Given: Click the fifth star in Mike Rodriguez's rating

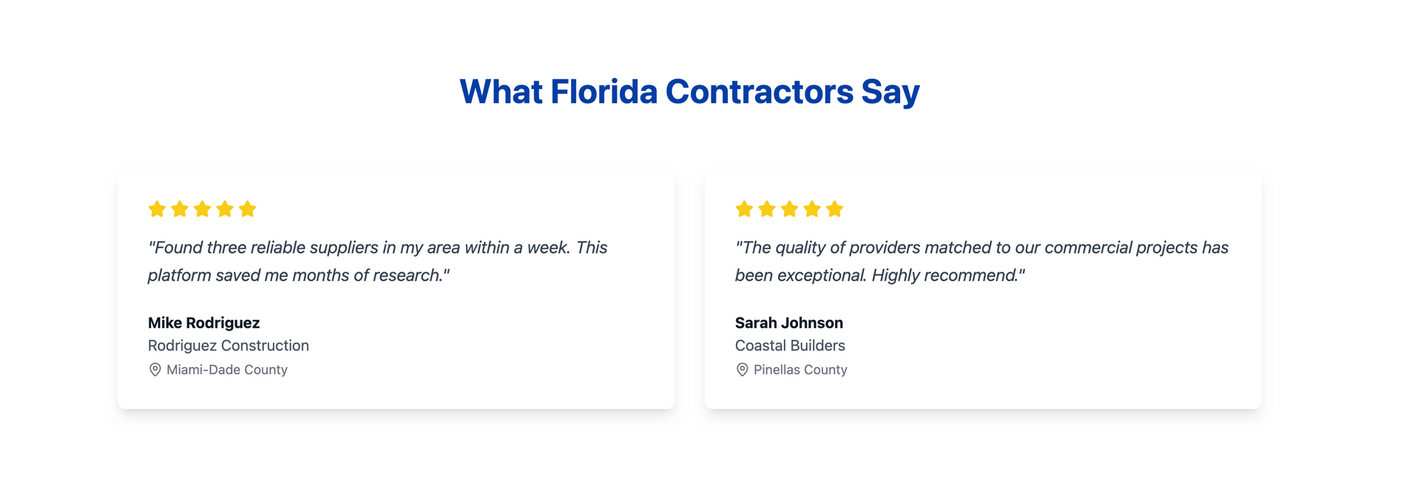Looking at the screenshot, I should point(248,209).
